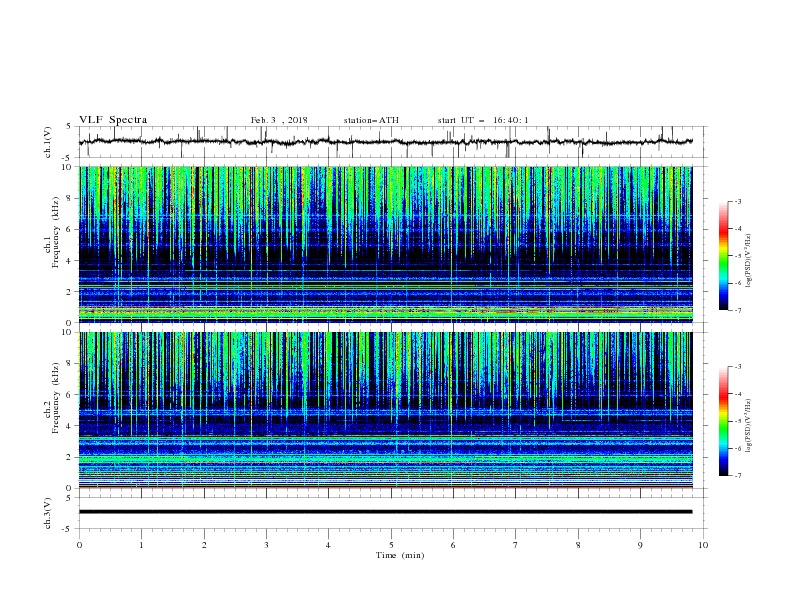Click the "ch.3(V)" axis label
The image size is (792, 612).
48,513
